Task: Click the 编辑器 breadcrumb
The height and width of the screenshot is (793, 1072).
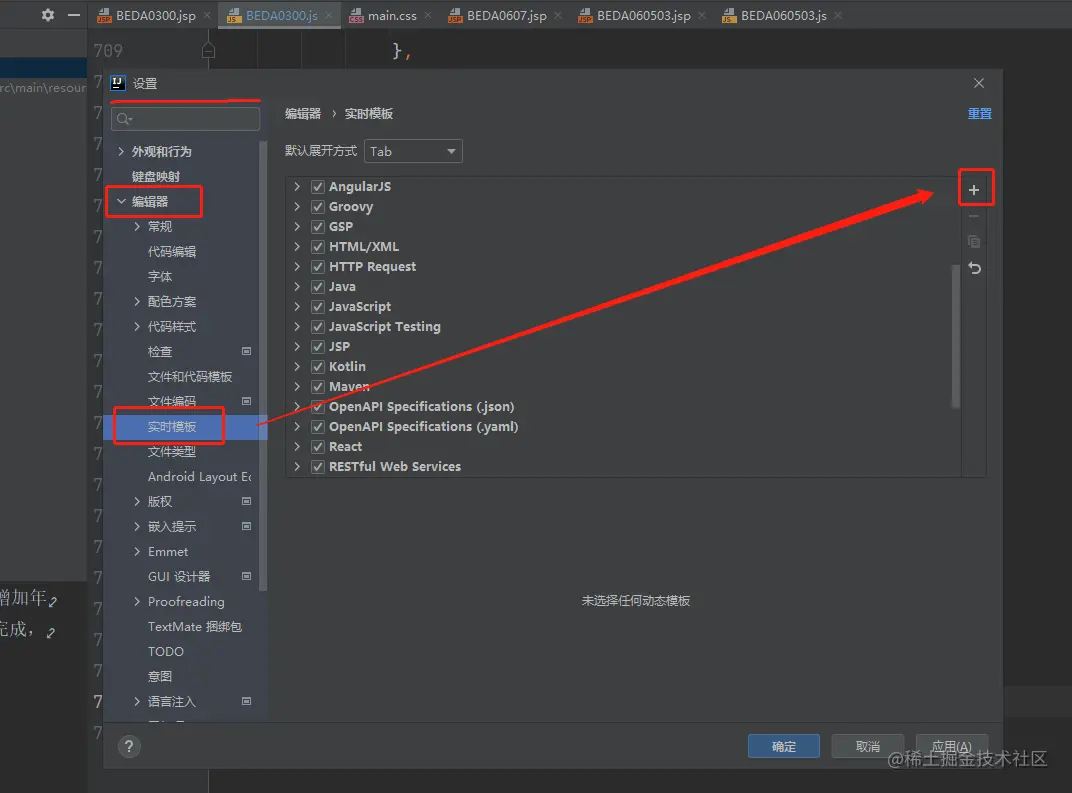Action: (303, 113)
